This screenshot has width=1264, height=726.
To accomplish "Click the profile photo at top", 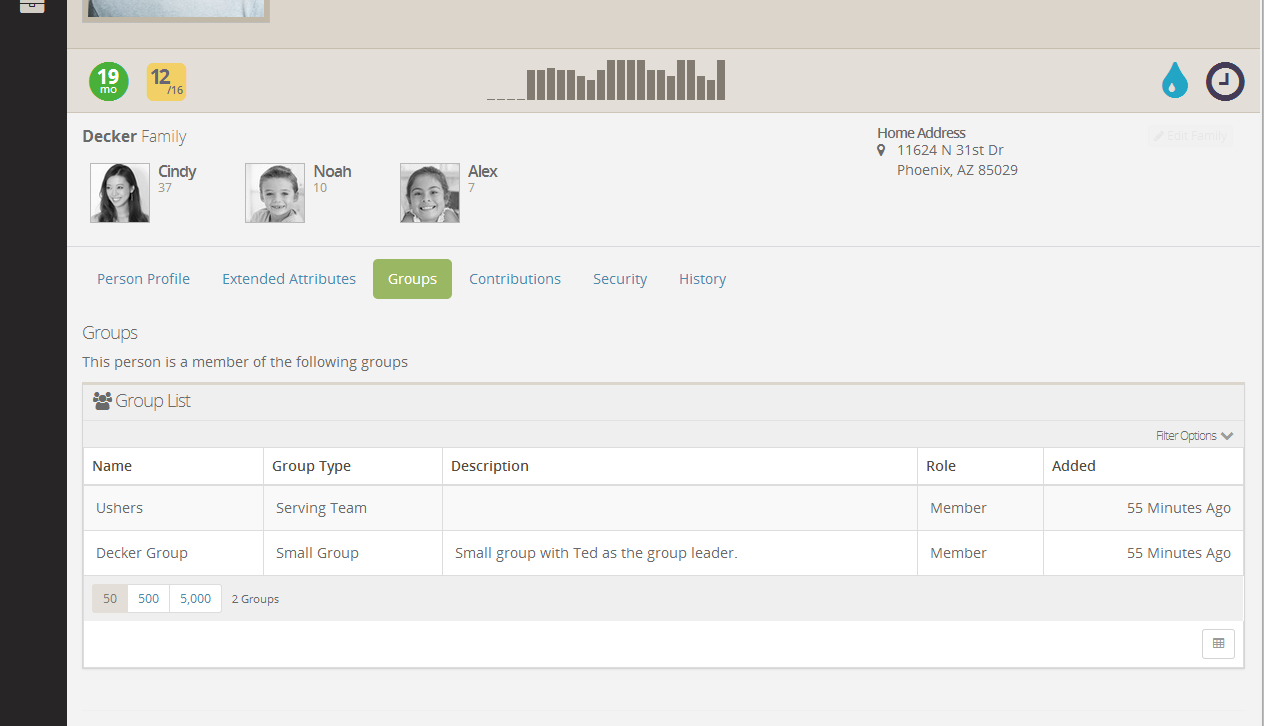I will tap(176, 10).
